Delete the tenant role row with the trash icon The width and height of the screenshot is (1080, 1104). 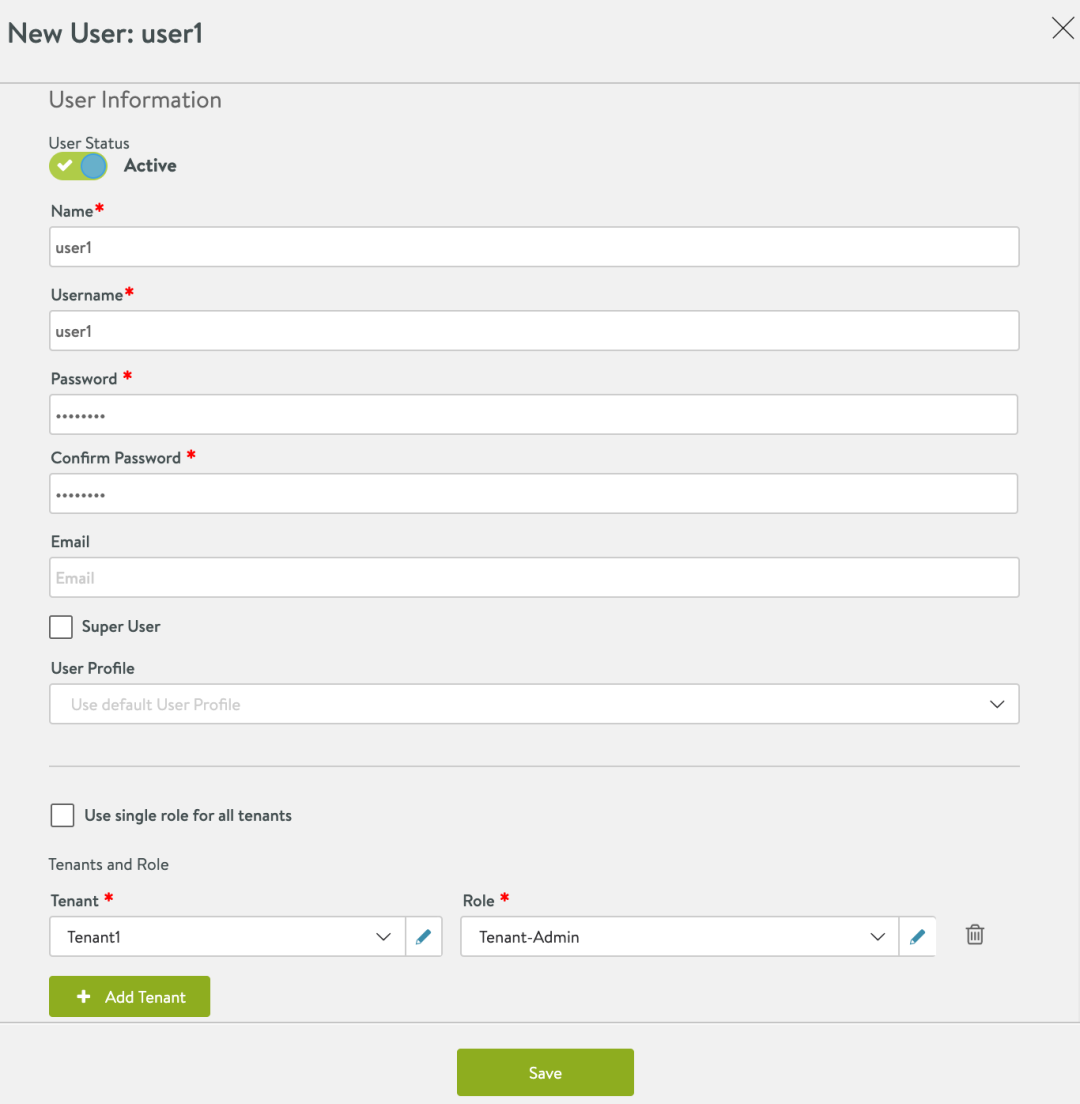(974, 935)
